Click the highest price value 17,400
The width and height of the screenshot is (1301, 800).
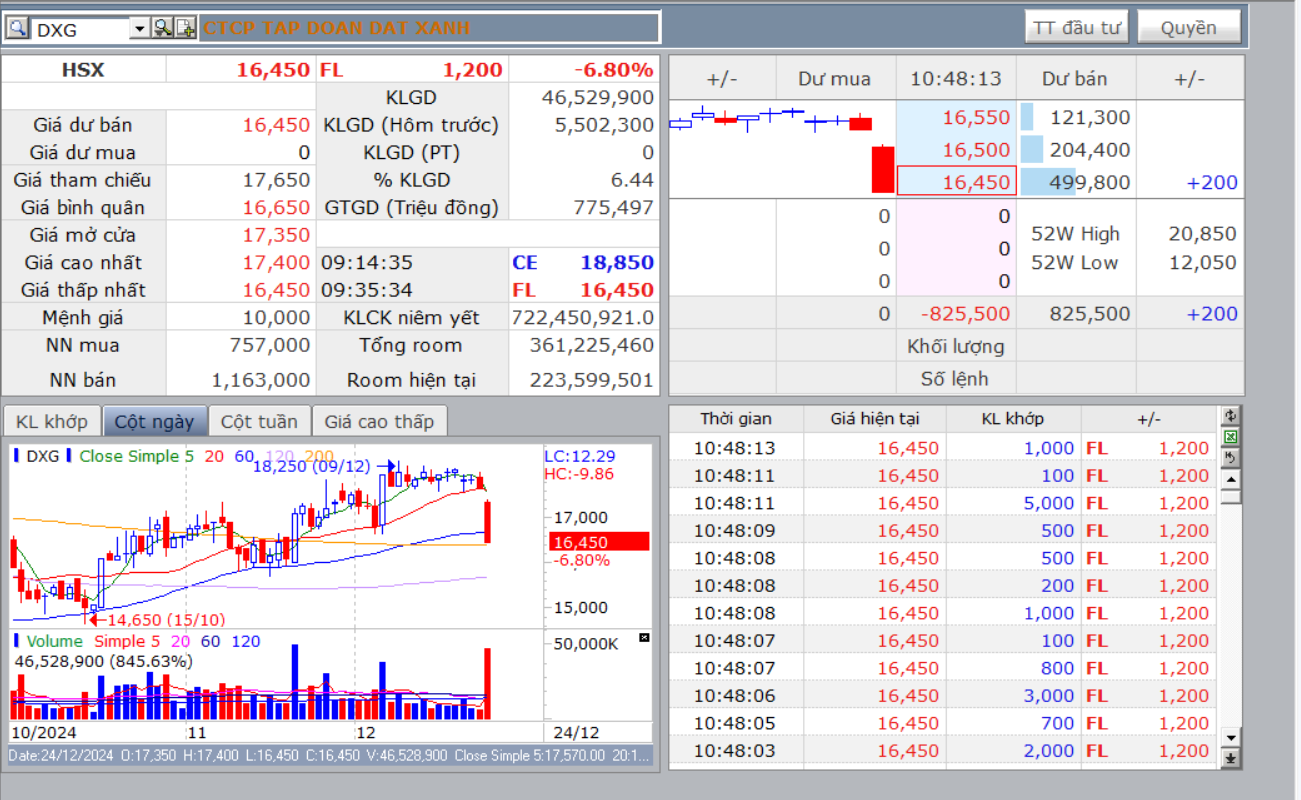277,263
